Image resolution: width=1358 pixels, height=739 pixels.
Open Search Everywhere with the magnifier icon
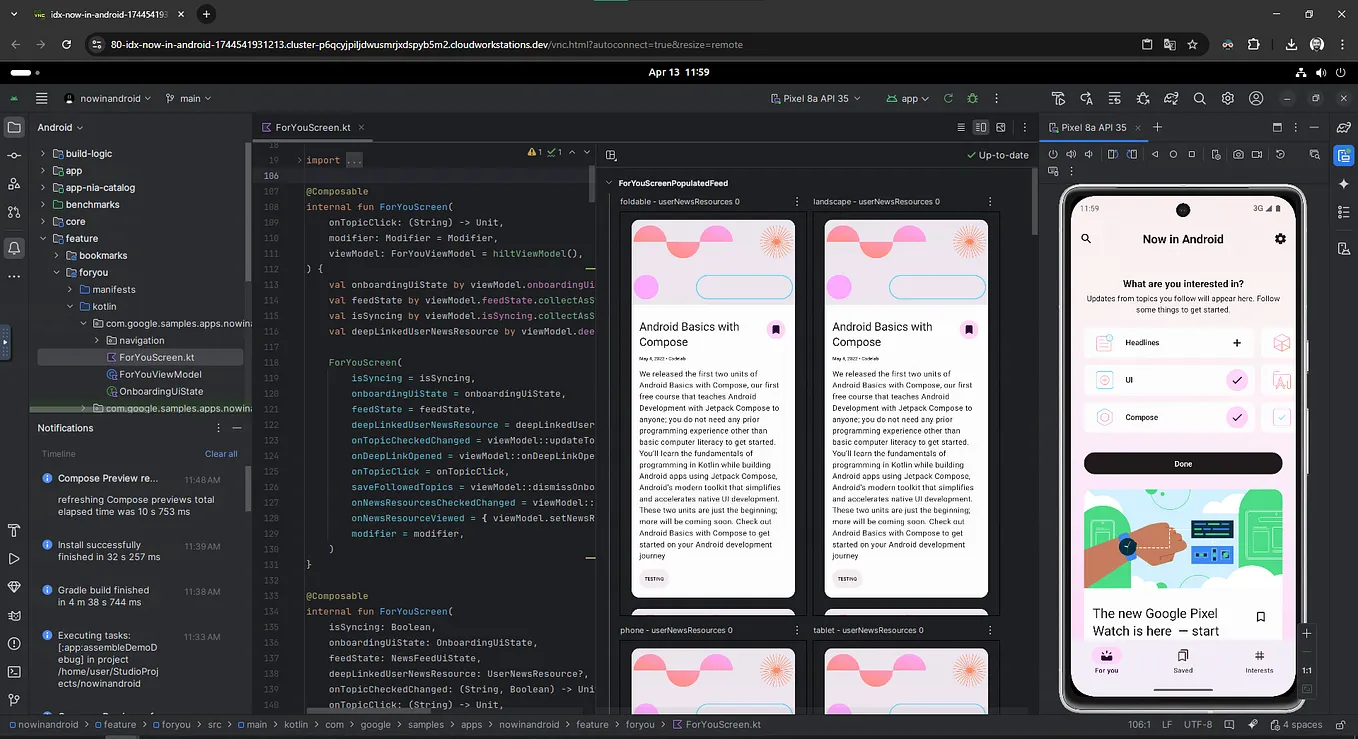1200,98
